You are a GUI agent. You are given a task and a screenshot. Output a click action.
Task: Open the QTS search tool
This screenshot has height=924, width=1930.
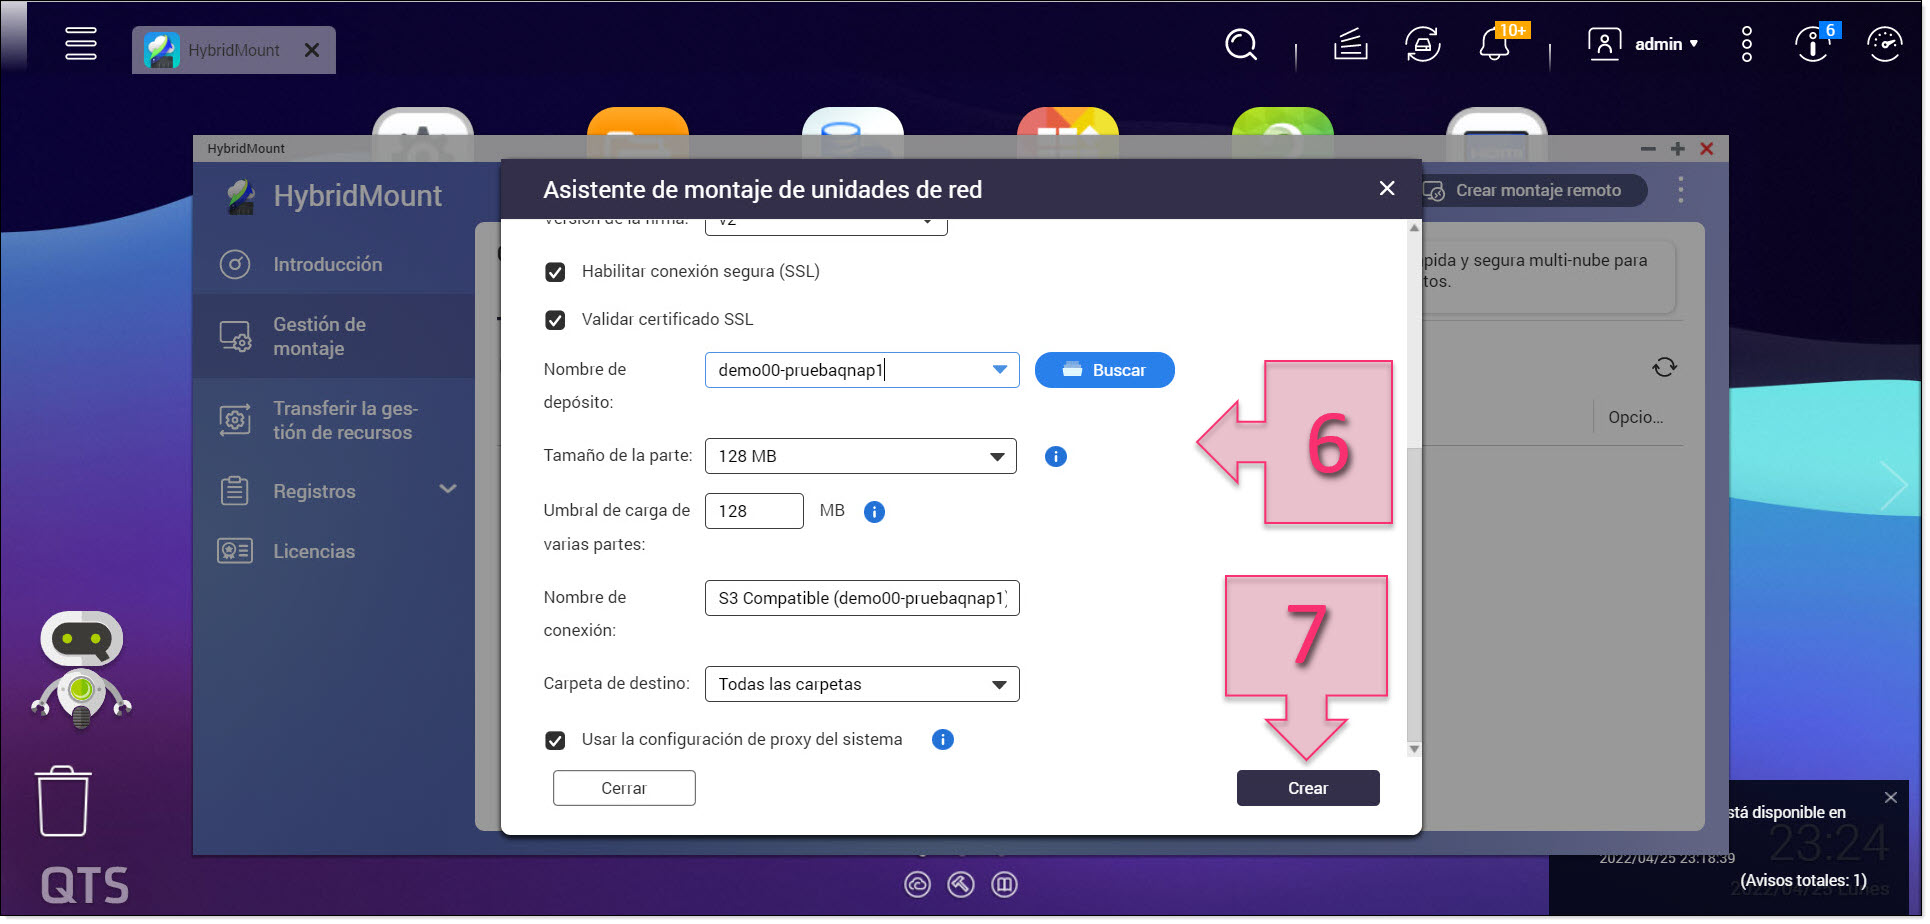pos(1240,45)
